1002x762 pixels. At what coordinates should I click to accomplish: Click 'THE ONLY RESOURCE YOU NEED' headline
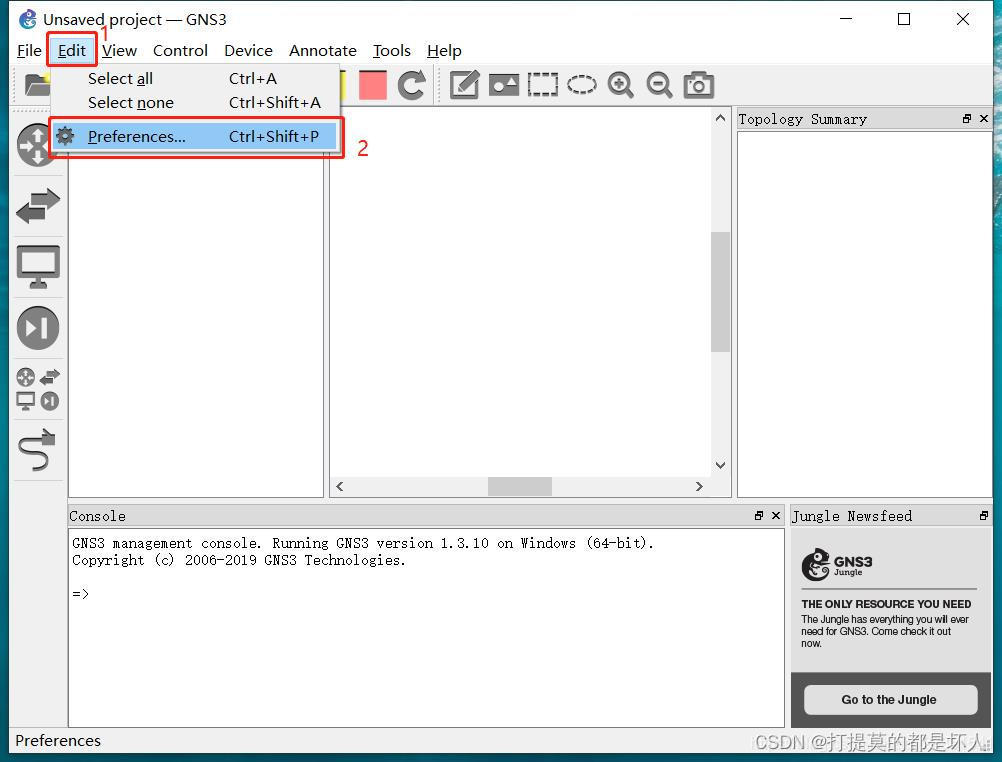pyautogui.click(x=886, y=604)
